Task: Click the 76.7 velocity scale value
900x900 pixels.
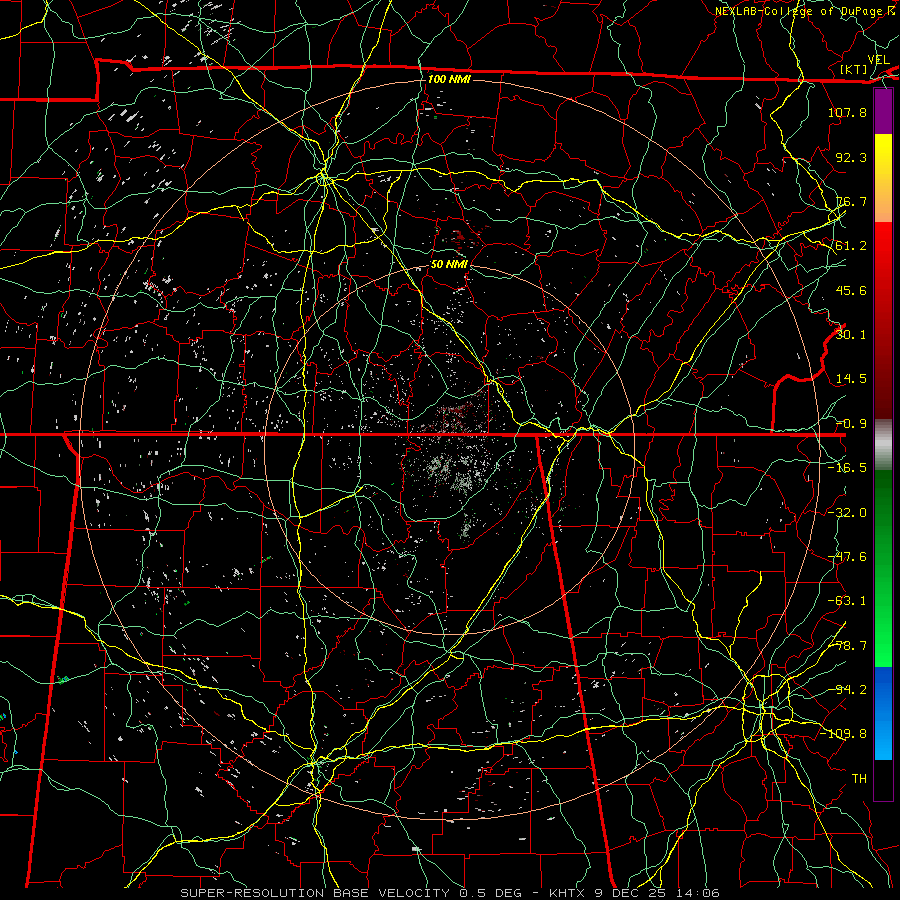Action: pos(851,201)
